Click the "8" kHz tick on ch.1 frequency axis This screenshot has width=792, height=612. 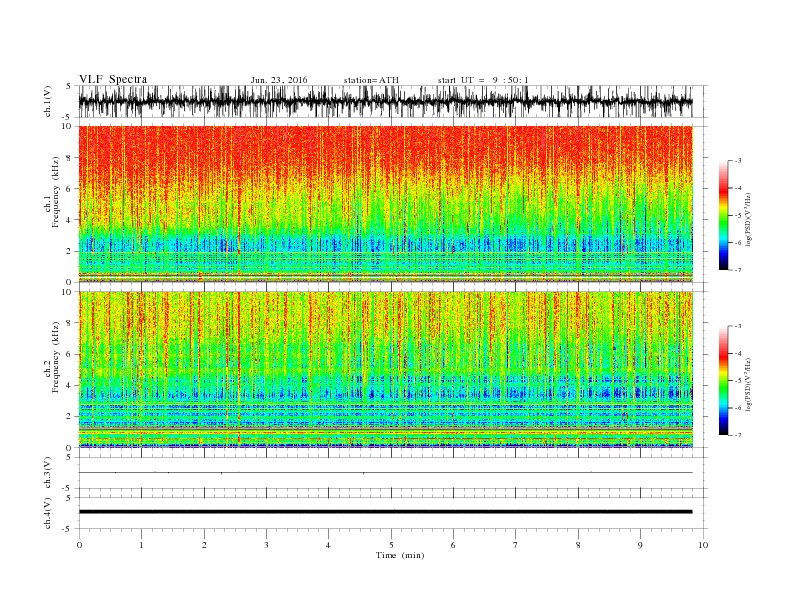[x=70, y=158]
